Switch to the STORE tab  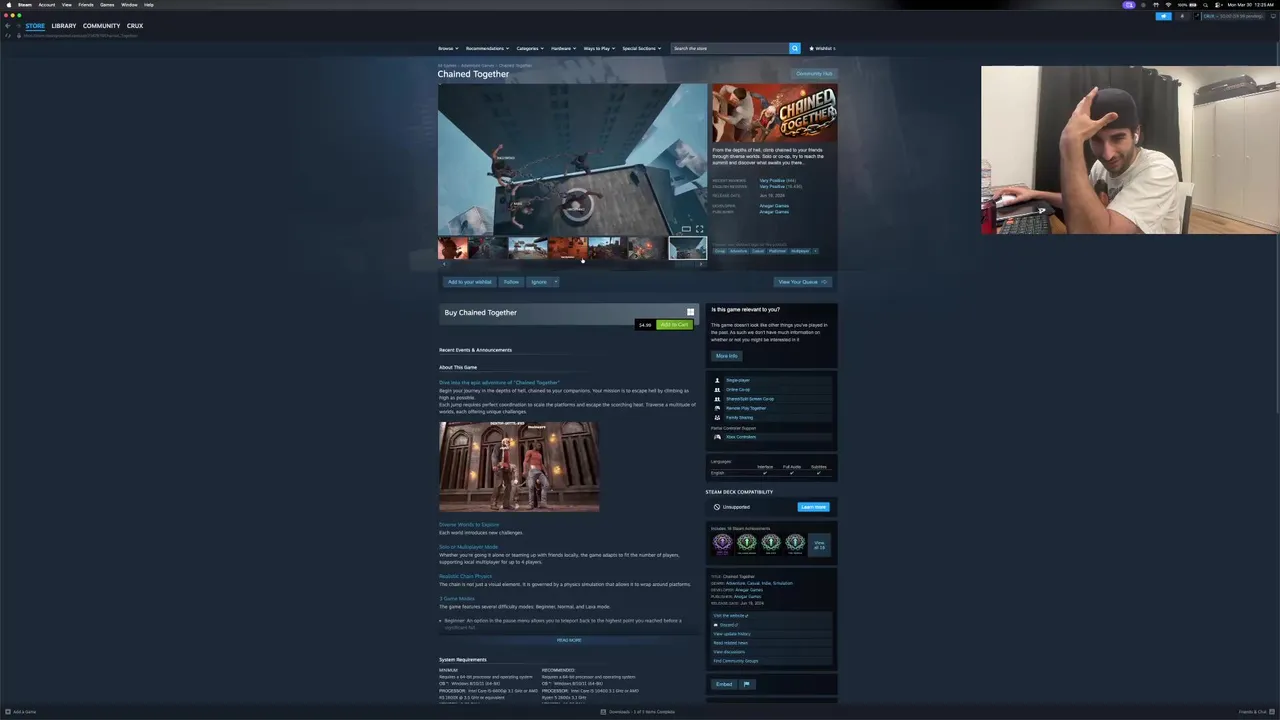[x=35, y=26]
